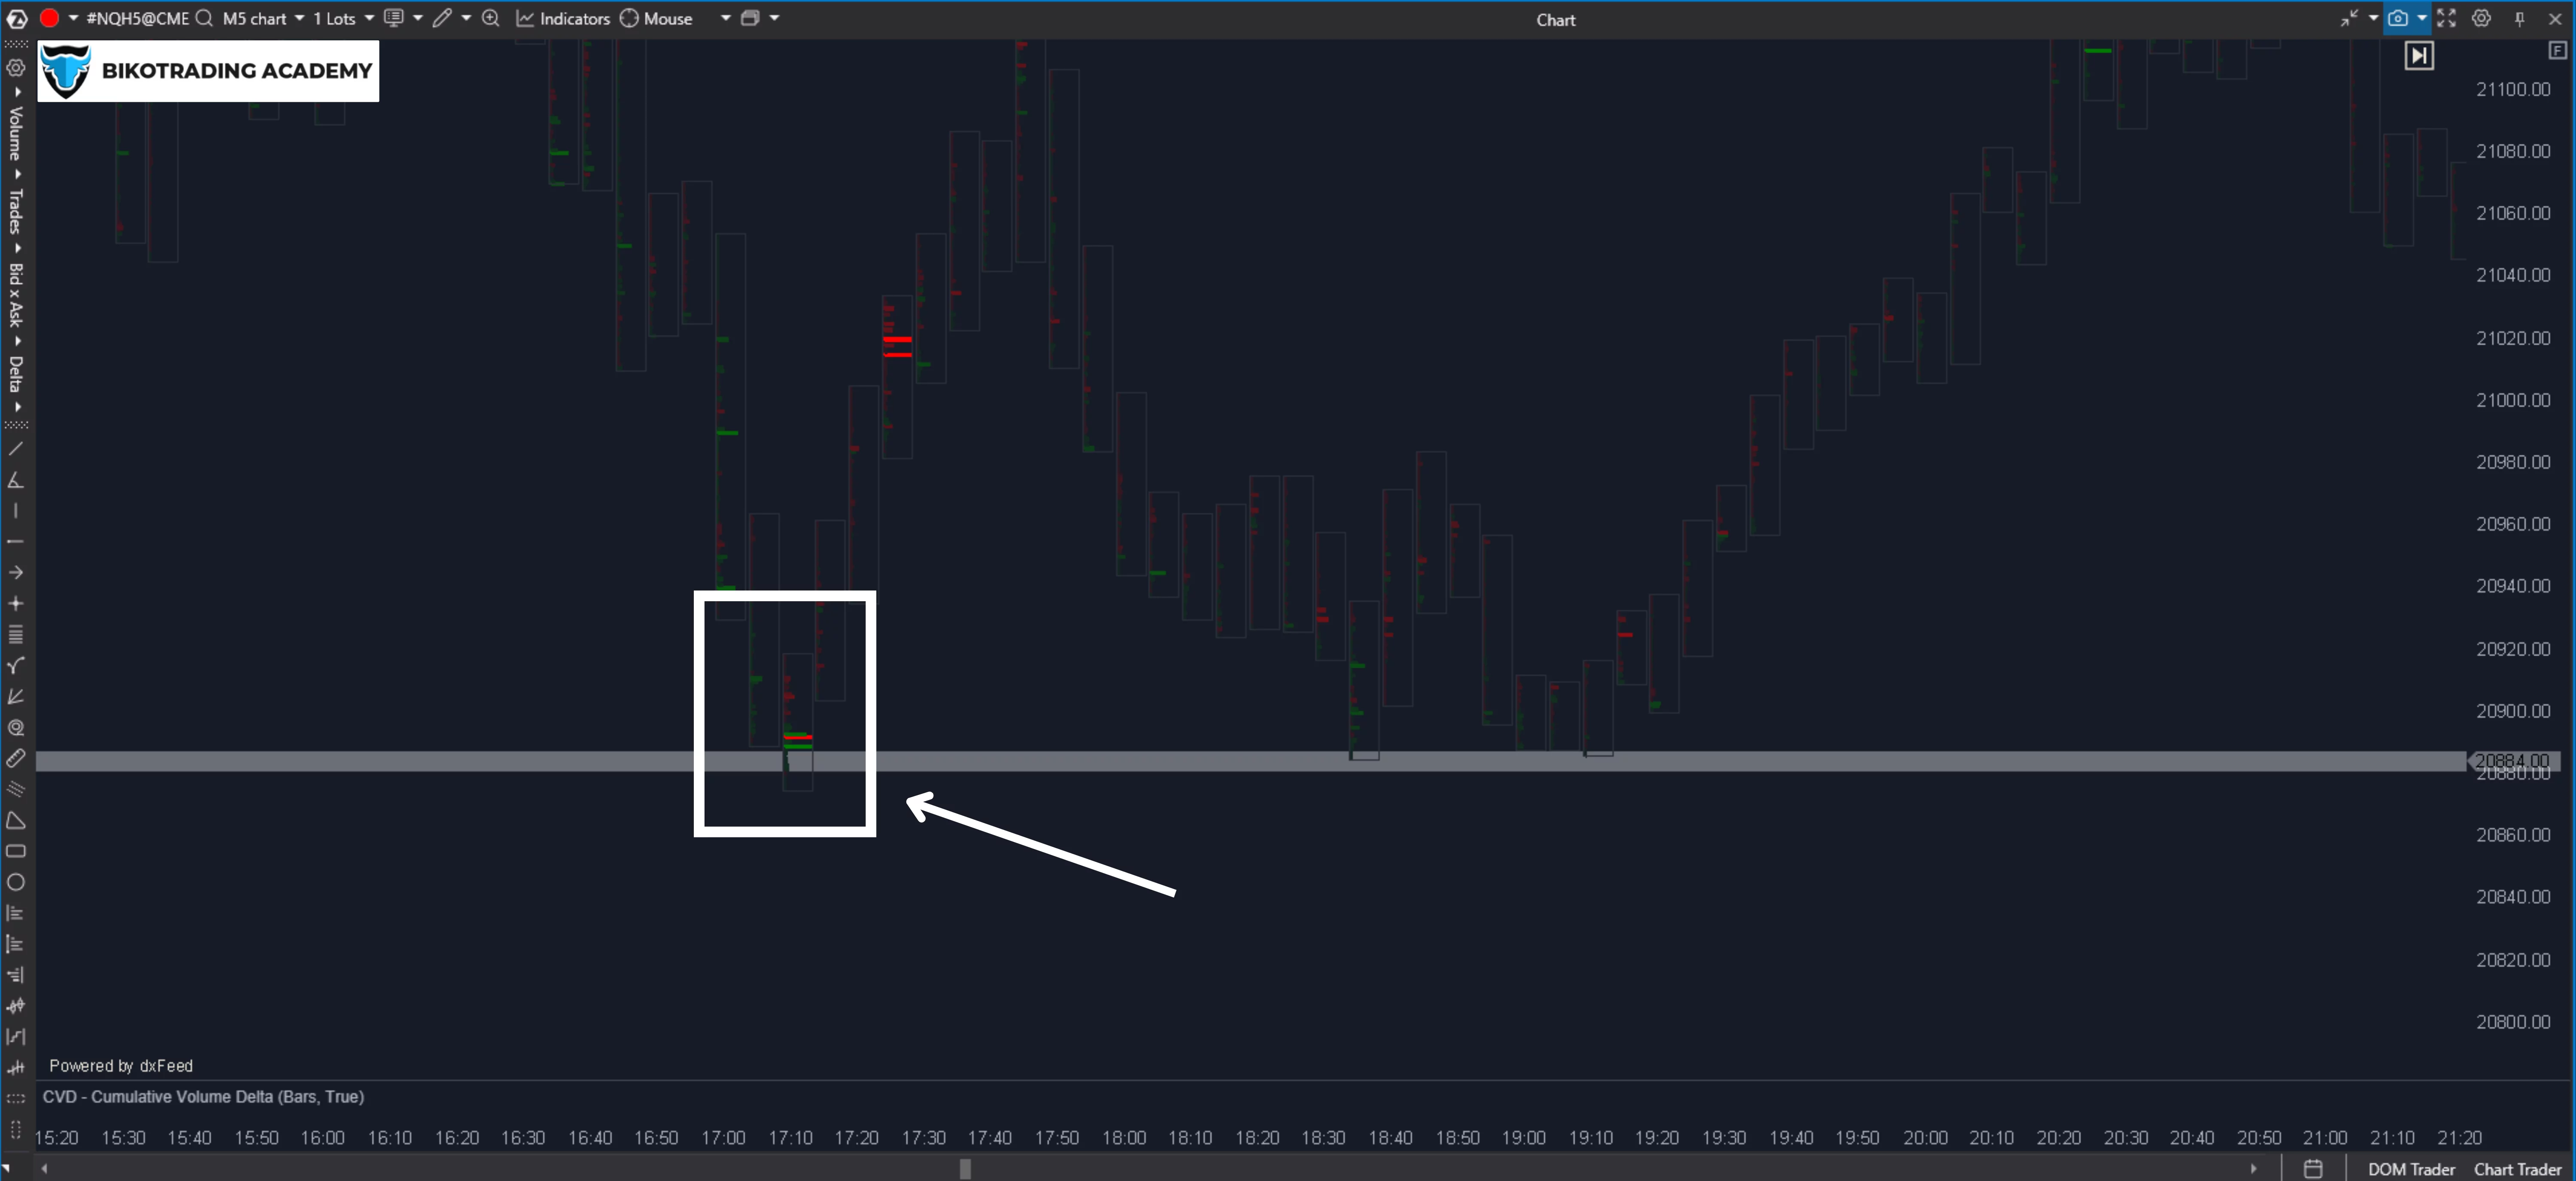
Task: Jump to latest bar button
Action: pyautogui.click(x=2418, y=55)
